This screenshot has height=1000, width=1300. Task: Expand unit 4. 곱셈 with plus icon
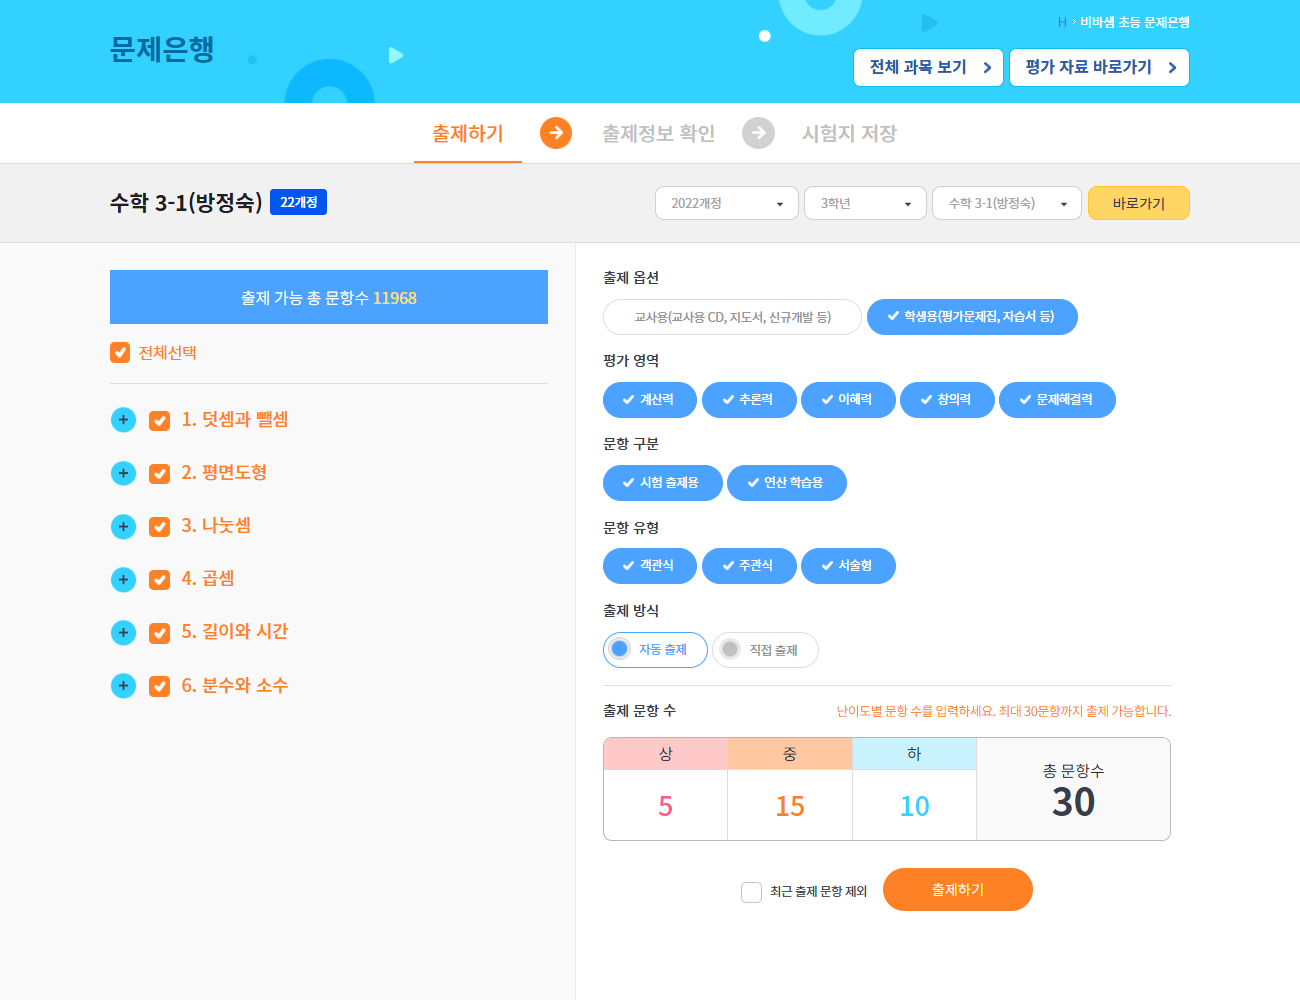(x=123, y=579)
